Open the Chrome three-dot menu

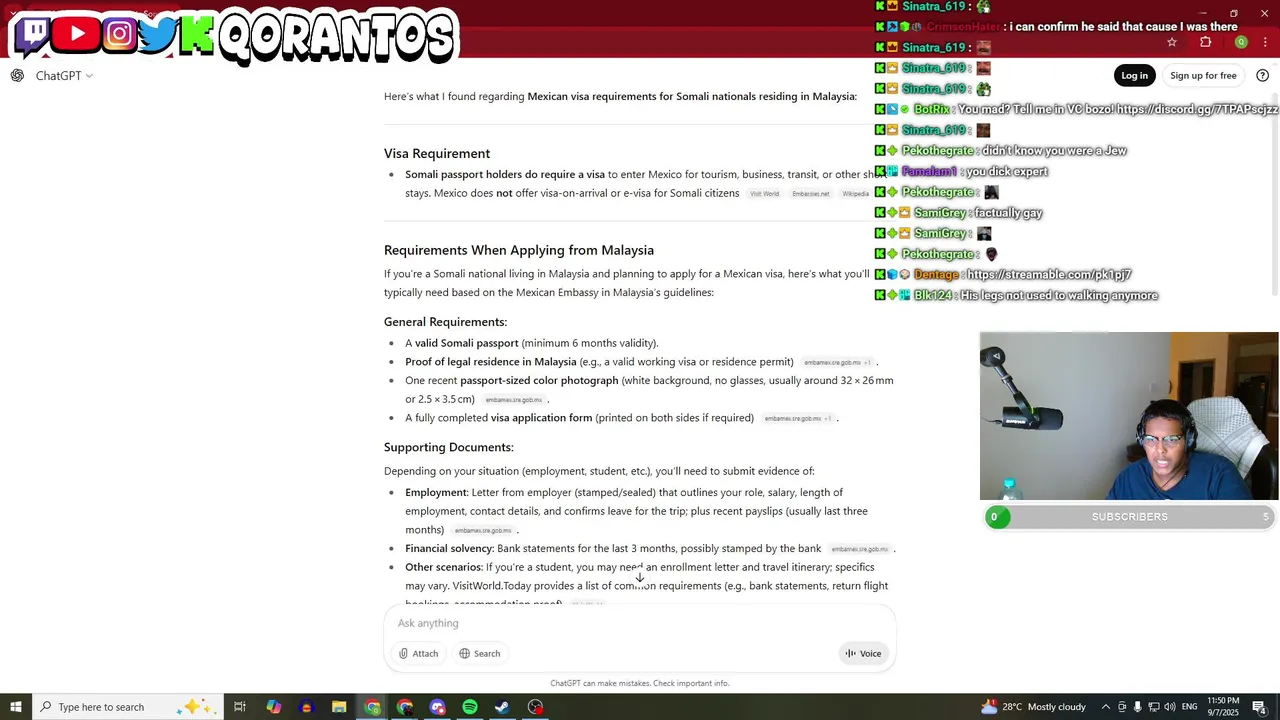pos(1265,42)
